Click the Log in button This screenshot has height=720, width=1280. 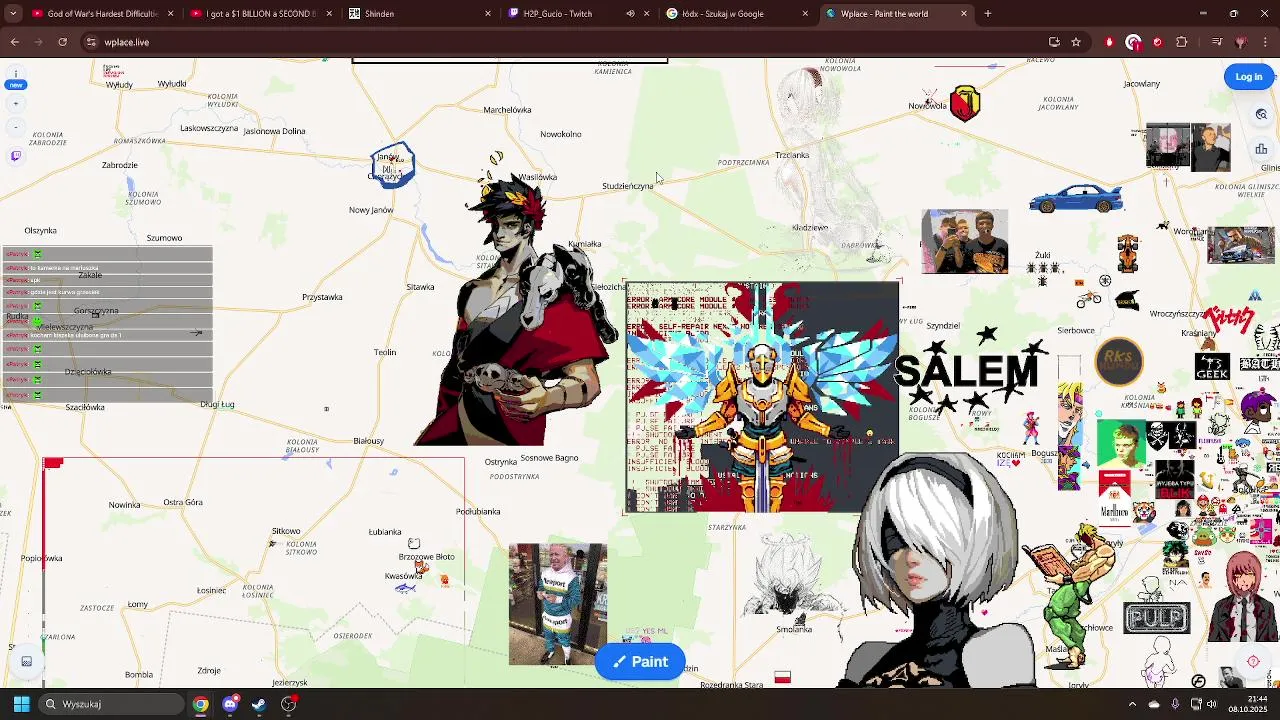[x=1248, y=77]
